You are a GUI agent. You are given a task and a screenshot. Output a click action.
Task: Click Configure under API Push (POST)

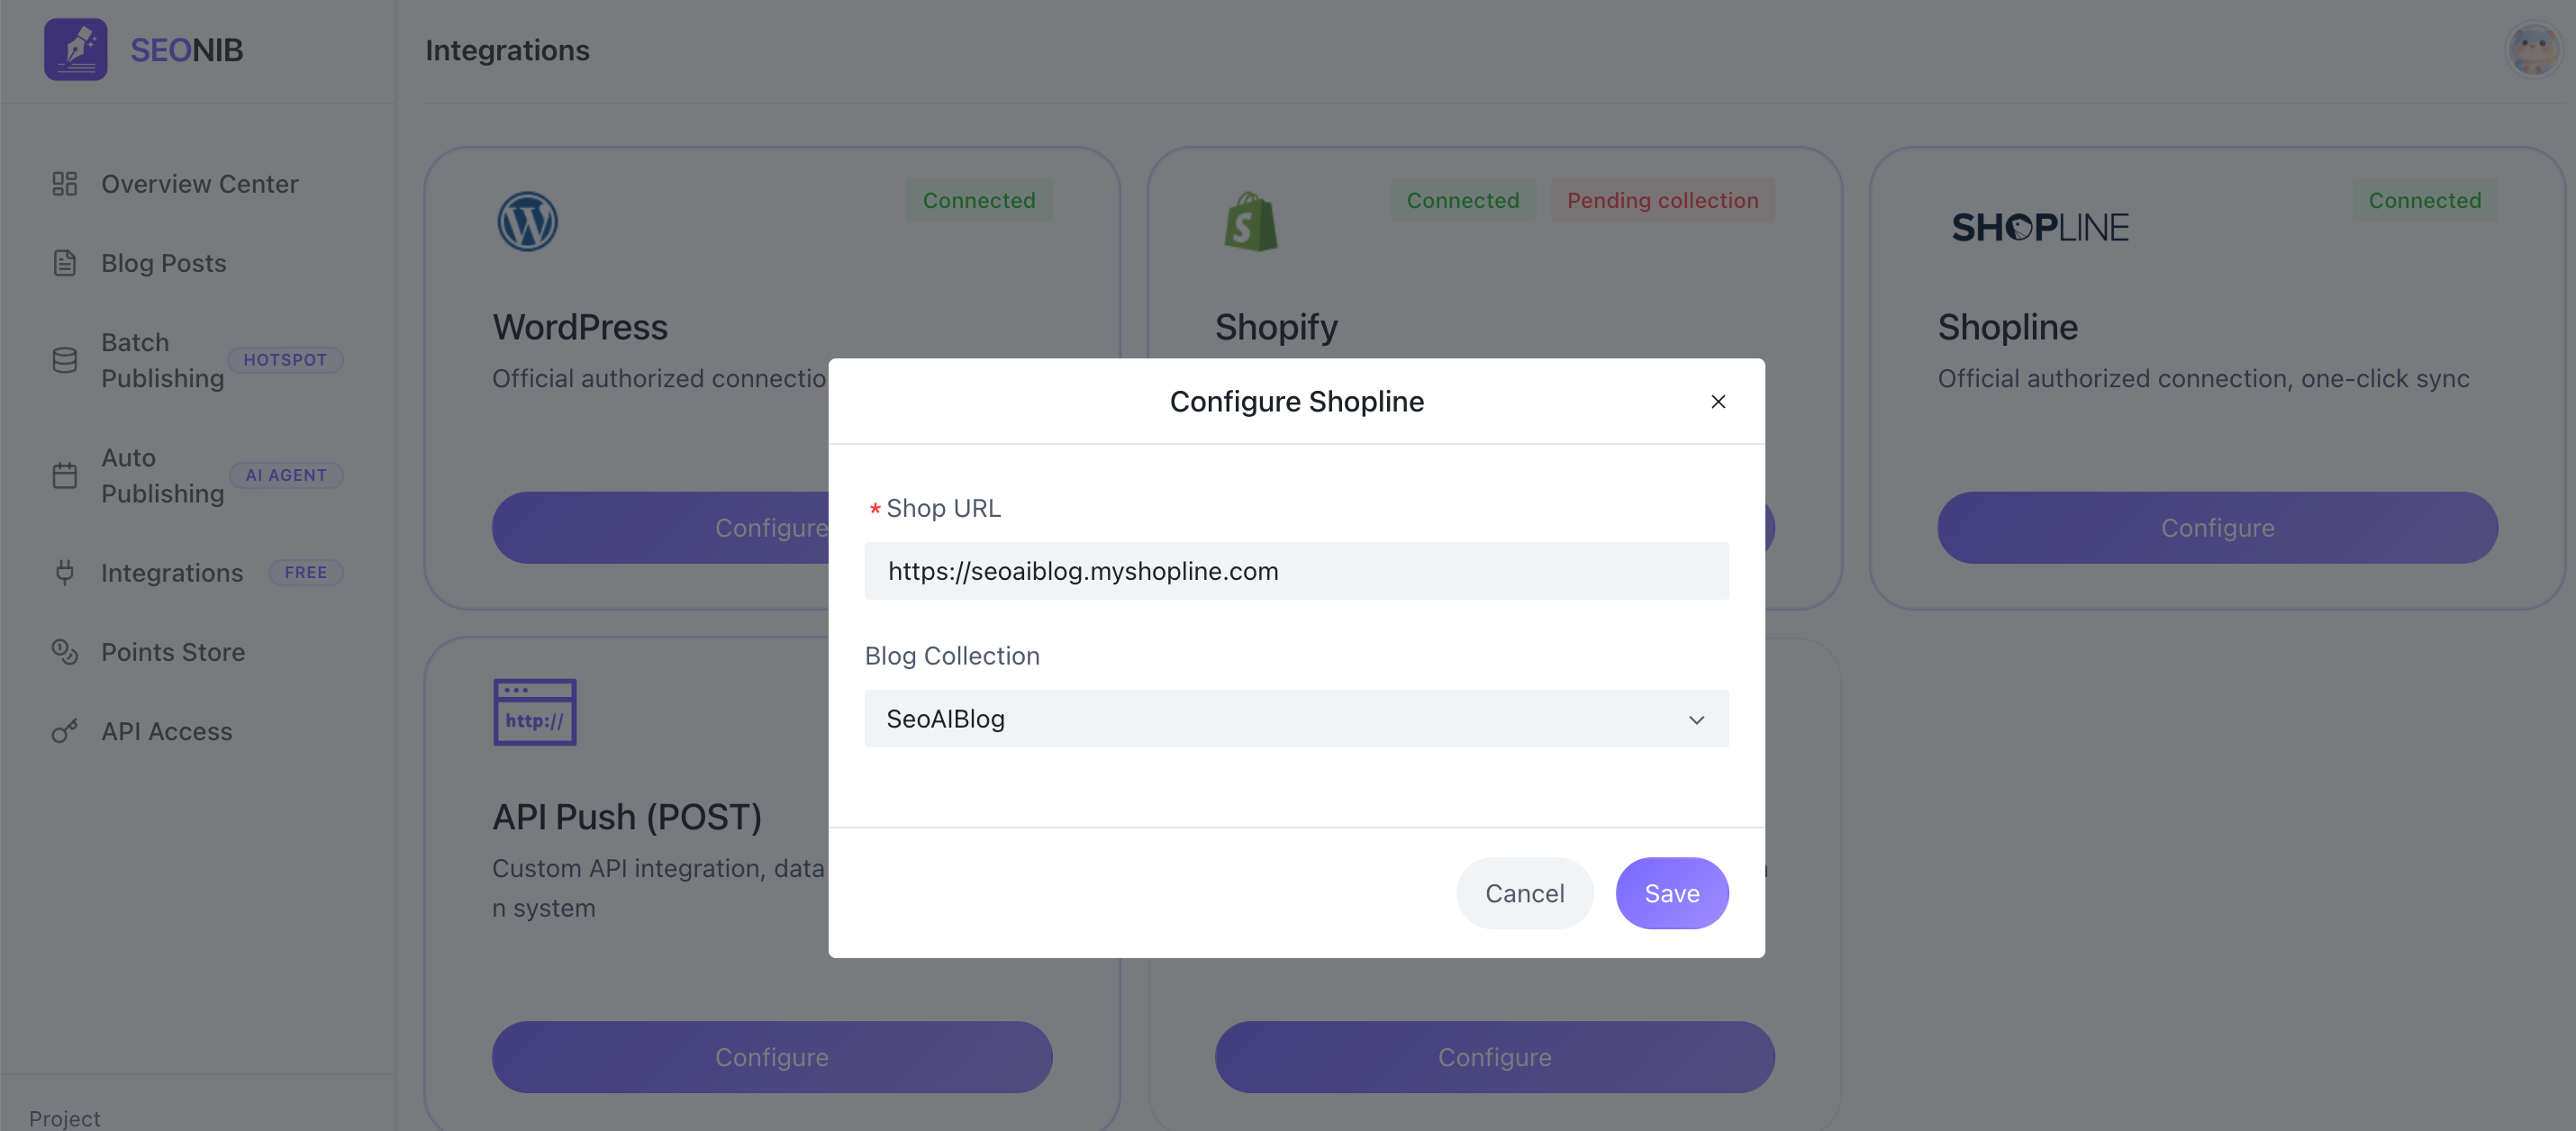click(x=771, y=1057)
